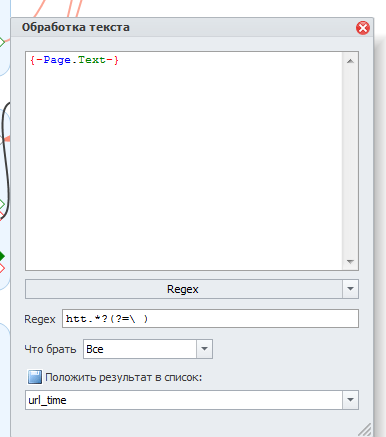The width and height of the screenshot is (386, 437).
Task: Click the resize grip in dialog corner
Action: [365, 429]
